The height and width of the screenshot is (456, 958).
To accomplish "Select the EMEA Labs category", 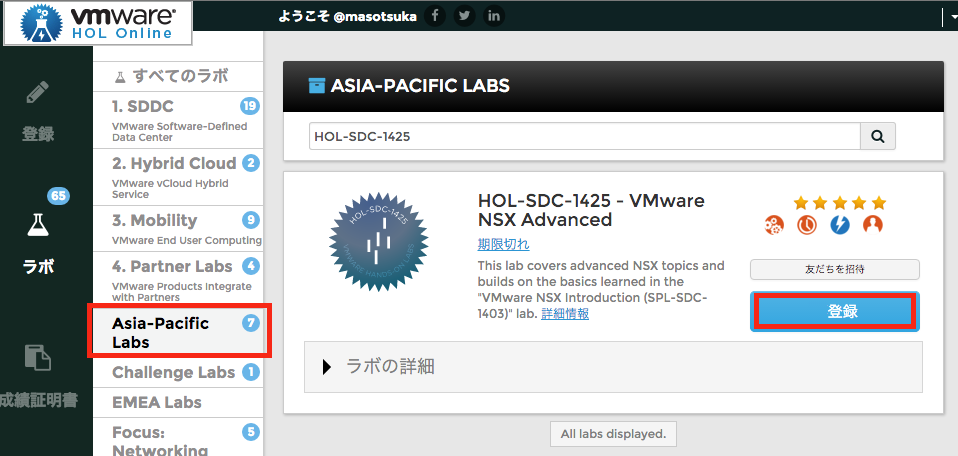I will click(178, 402).
